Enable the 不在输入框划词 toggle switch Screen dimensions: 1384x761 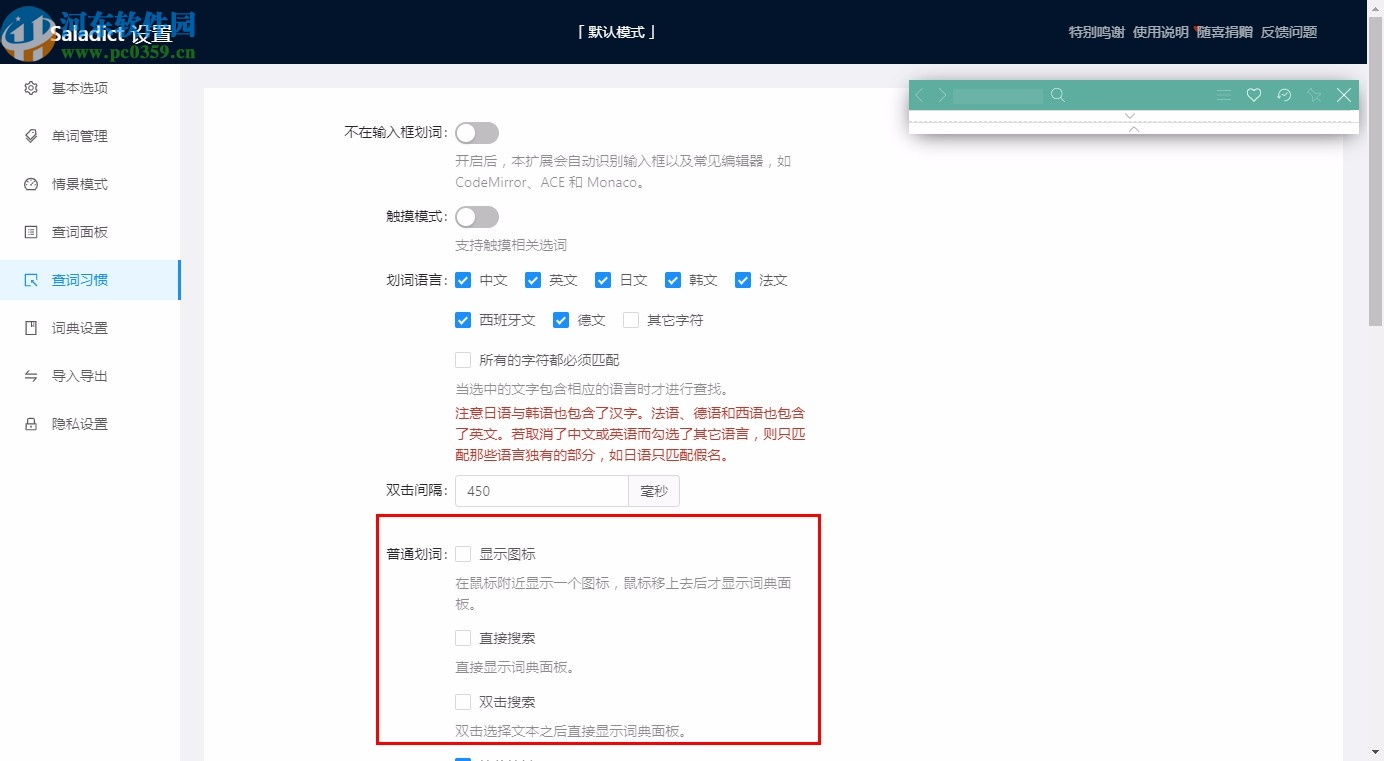pos(477,132)
